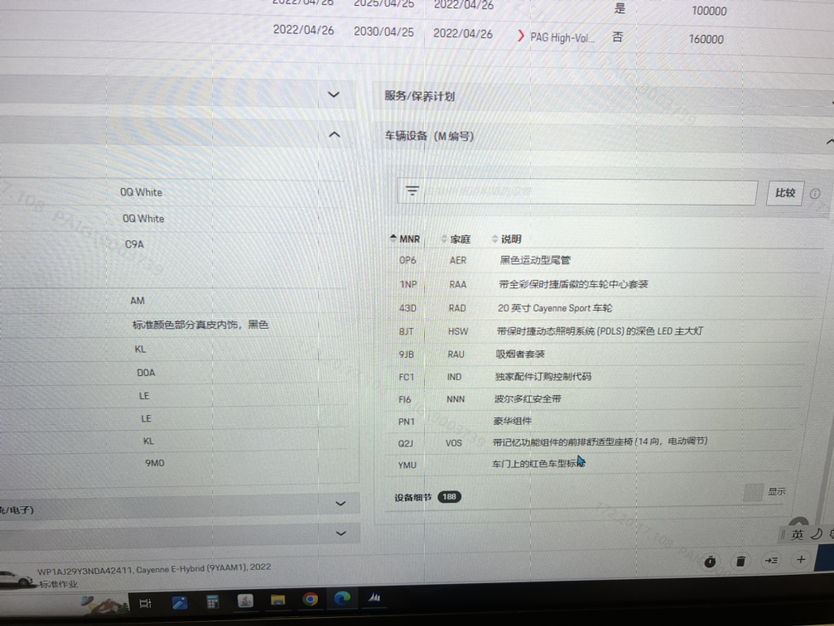Sort the table by the MNR column
Viewport: 834px width, 626px height.
pos(405,239)
